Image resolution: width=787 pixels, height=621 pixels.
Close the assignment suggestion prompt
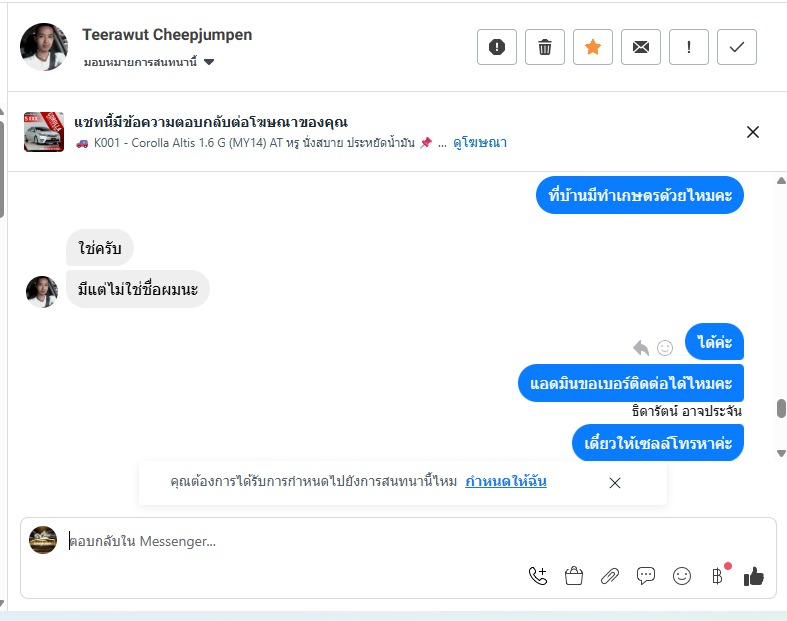[x=615, y=483]
